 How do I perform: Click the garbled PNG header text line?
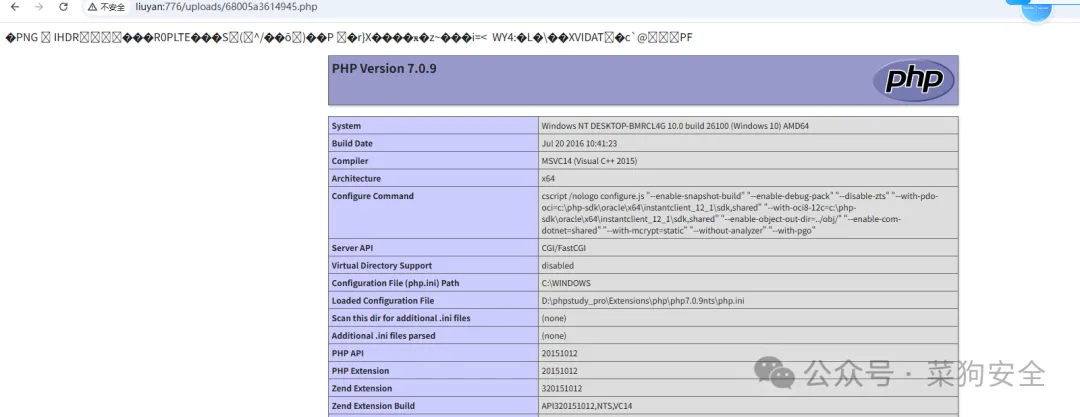point(348,38)
